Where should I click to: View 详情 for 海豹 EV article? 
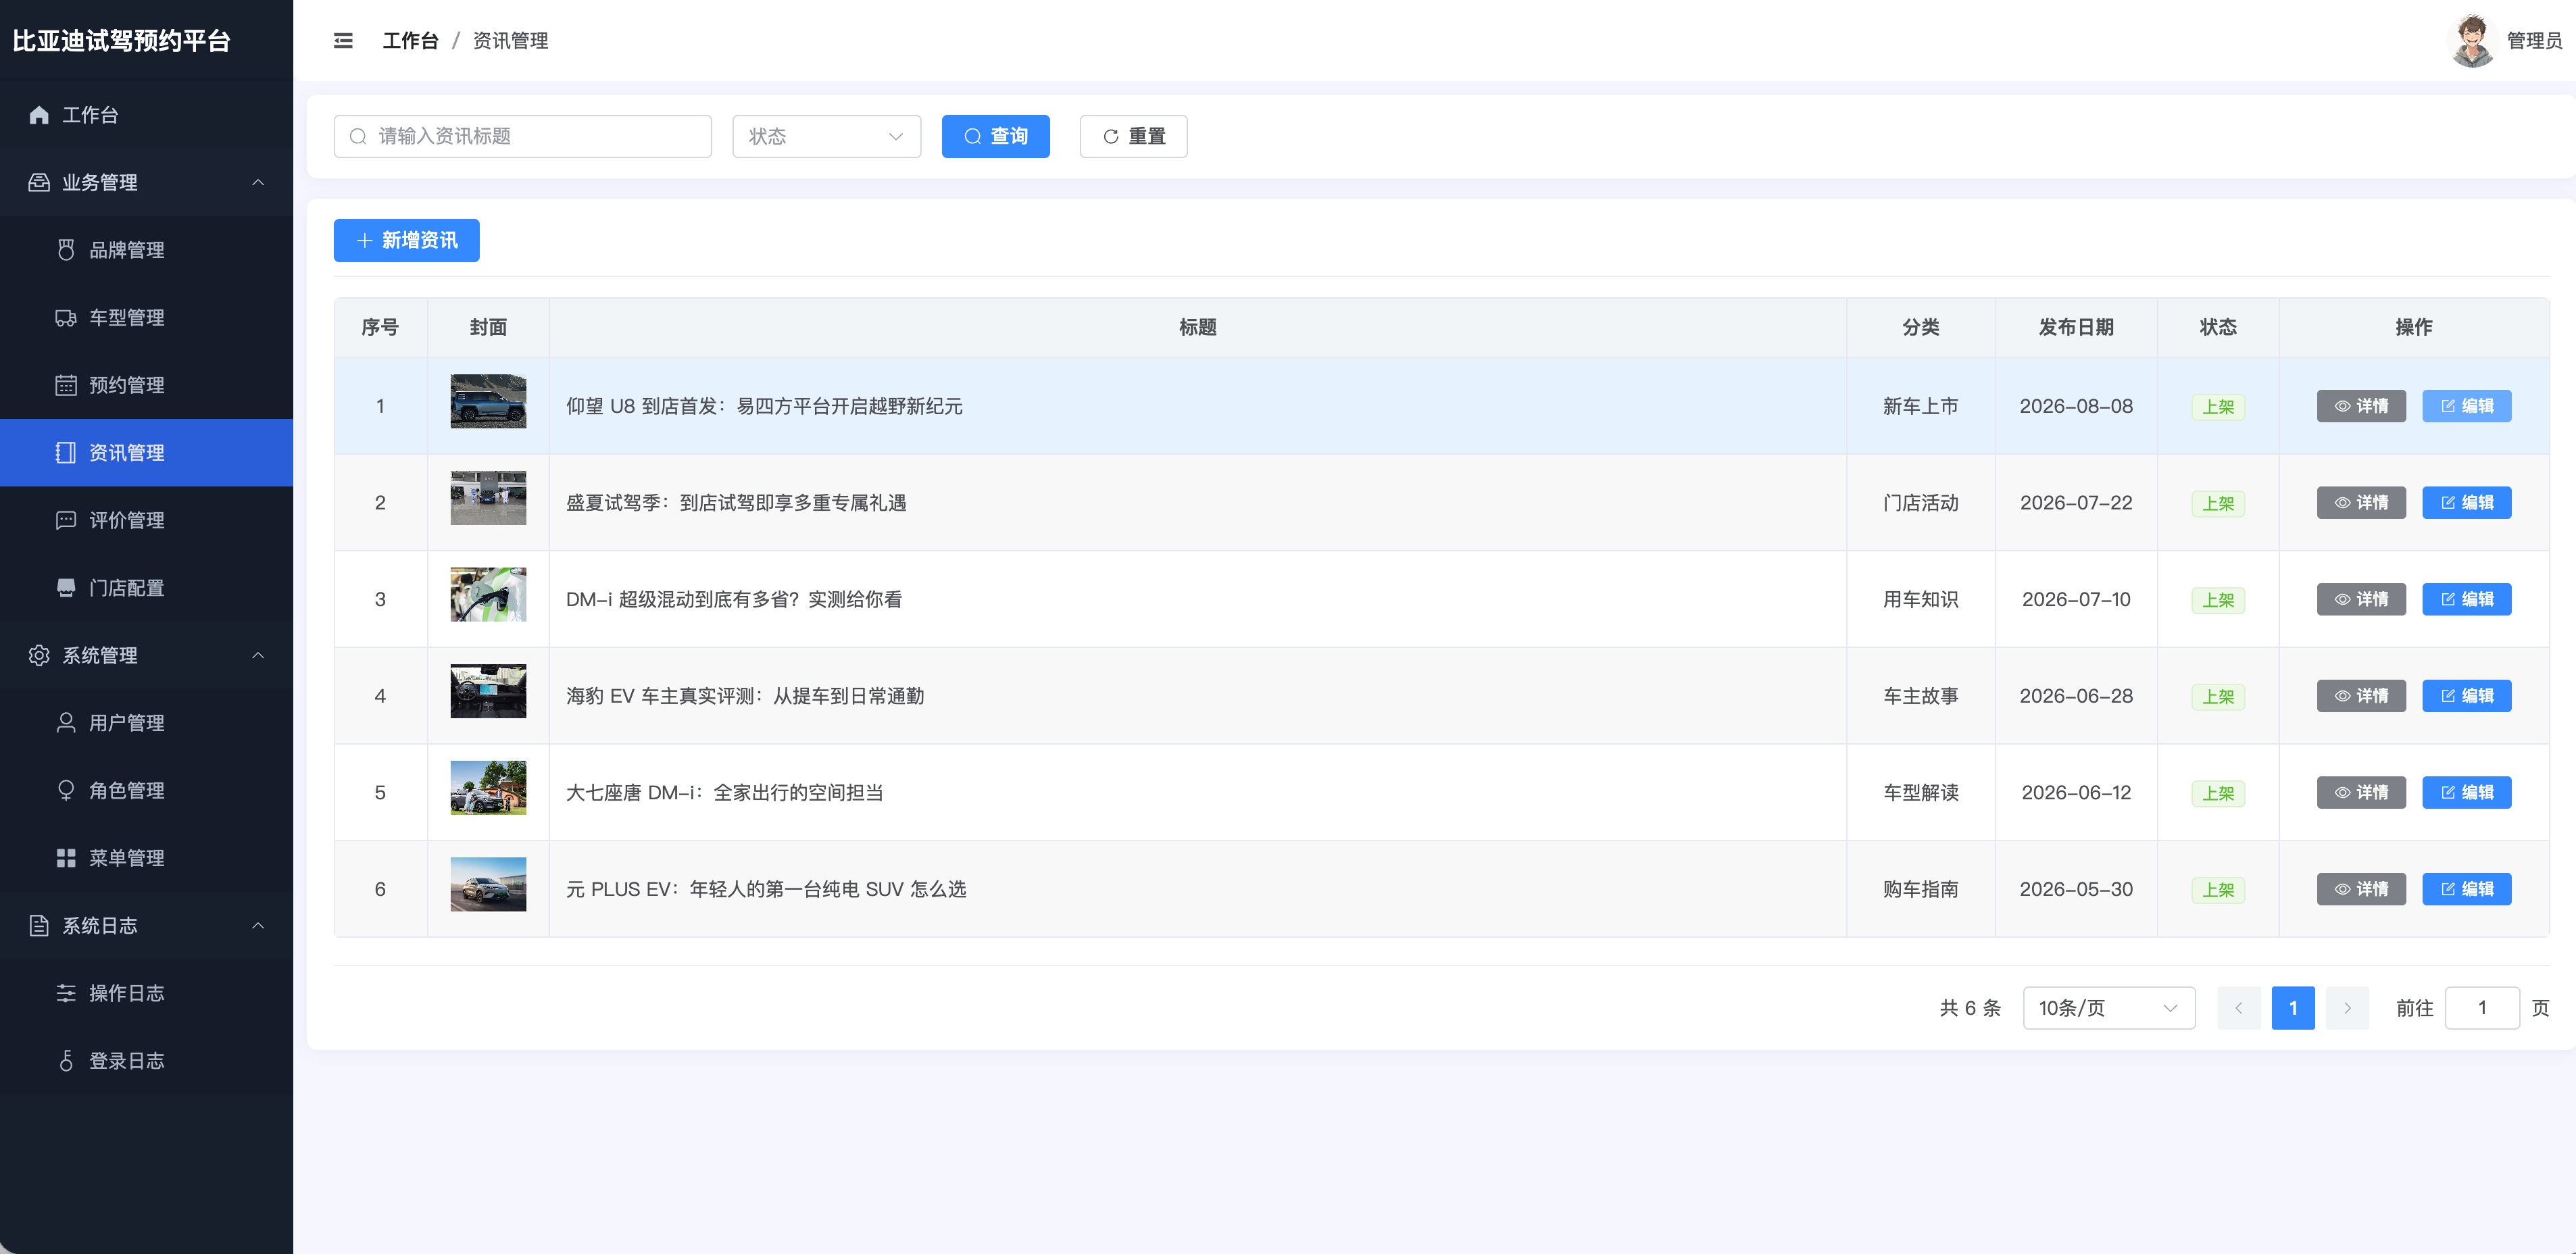2362,696
